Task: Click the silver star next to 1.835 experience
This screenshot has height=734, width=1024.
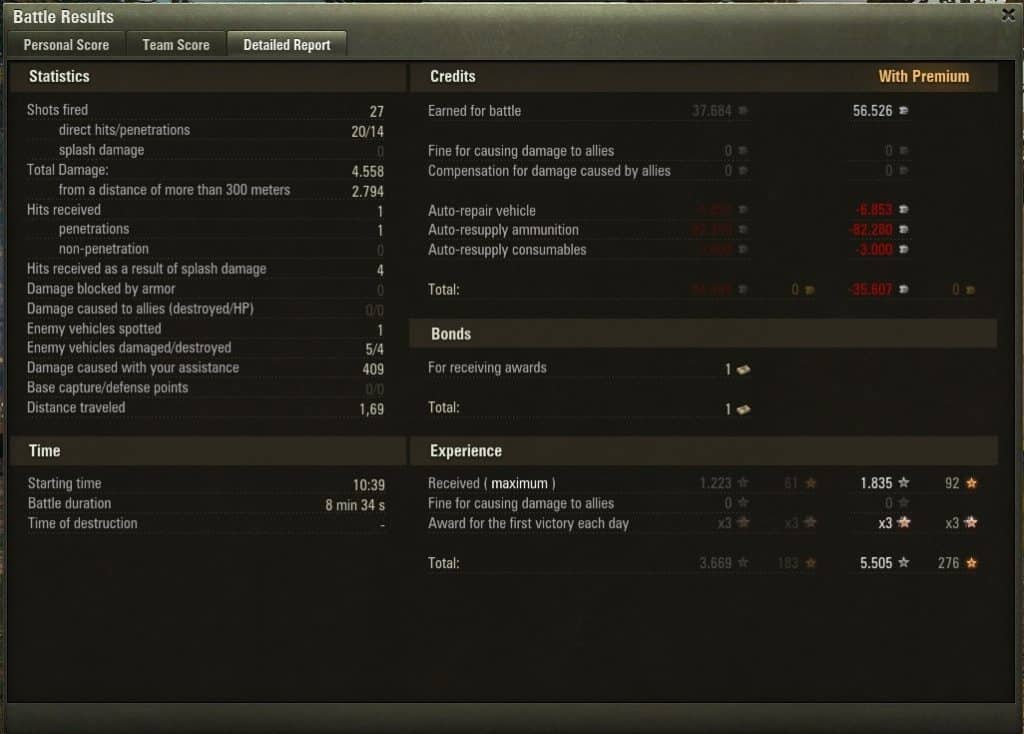Action: tap(904, 483)
